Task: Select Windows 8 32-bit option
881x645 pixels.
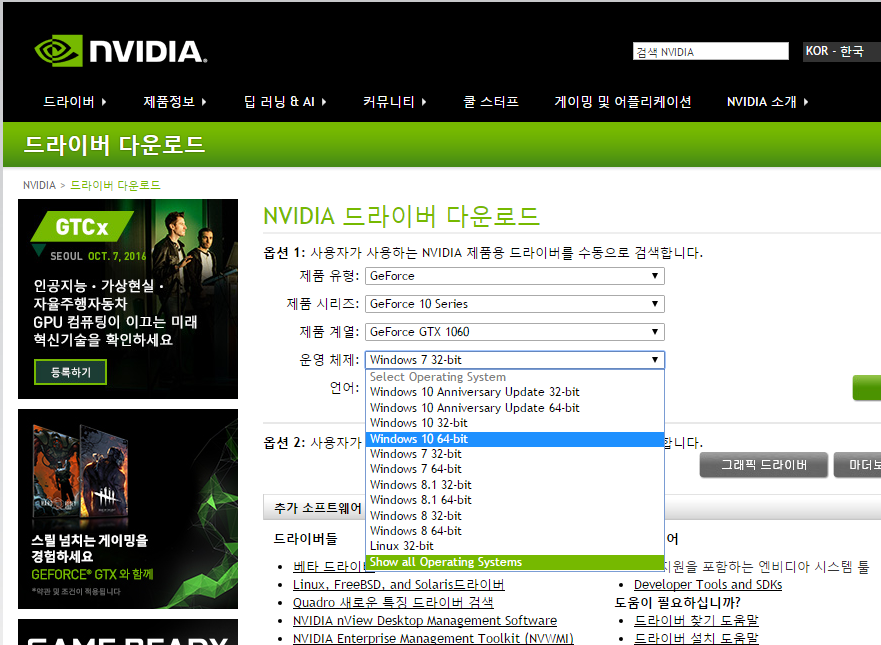Action: click(x=515, y=516)
